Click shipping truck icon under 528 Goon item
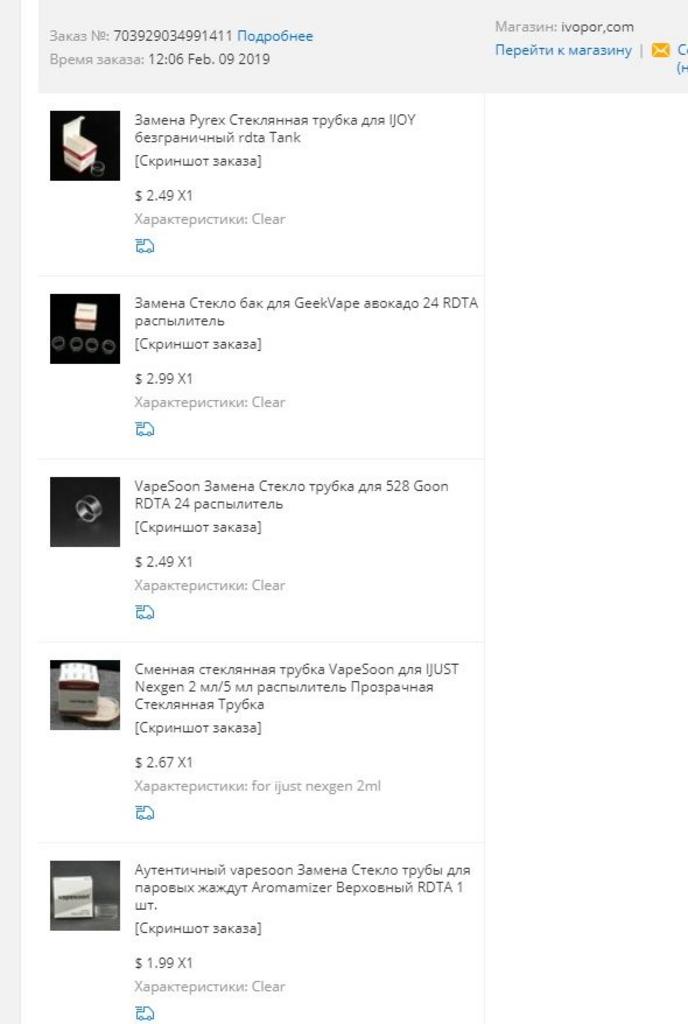The width and height of the screenshot is (688, 1024). [x=144, y=612]
